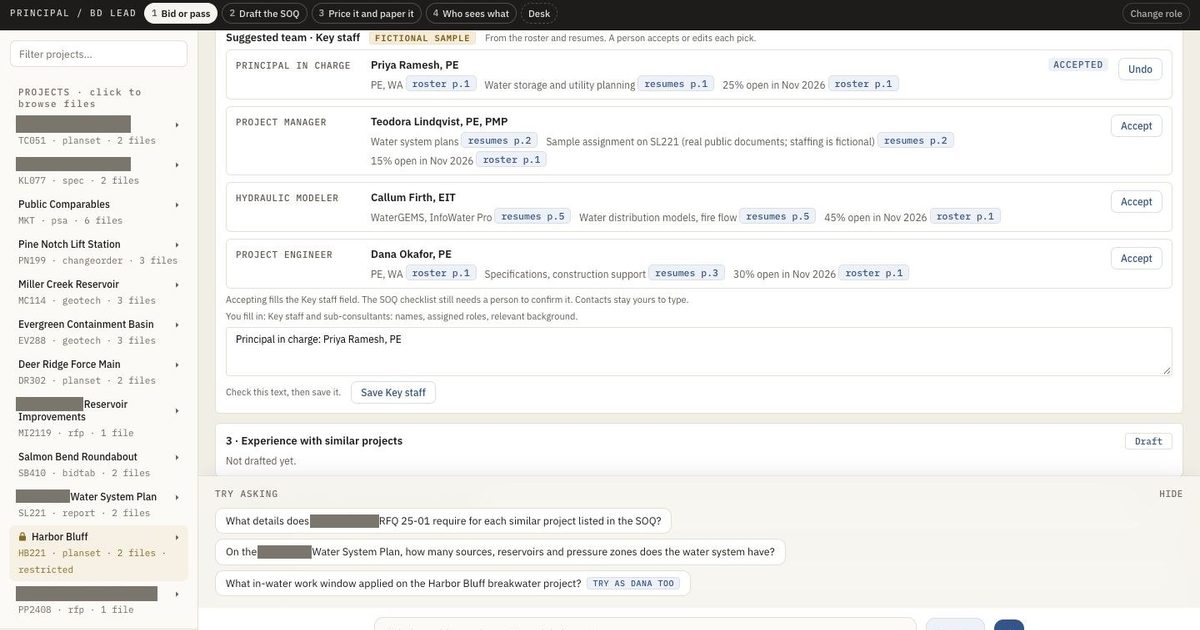Click the FICTIONAL SAMPLE badge
The height and width of the screenshot is (630, 1200).
click(x=424, y=38)
